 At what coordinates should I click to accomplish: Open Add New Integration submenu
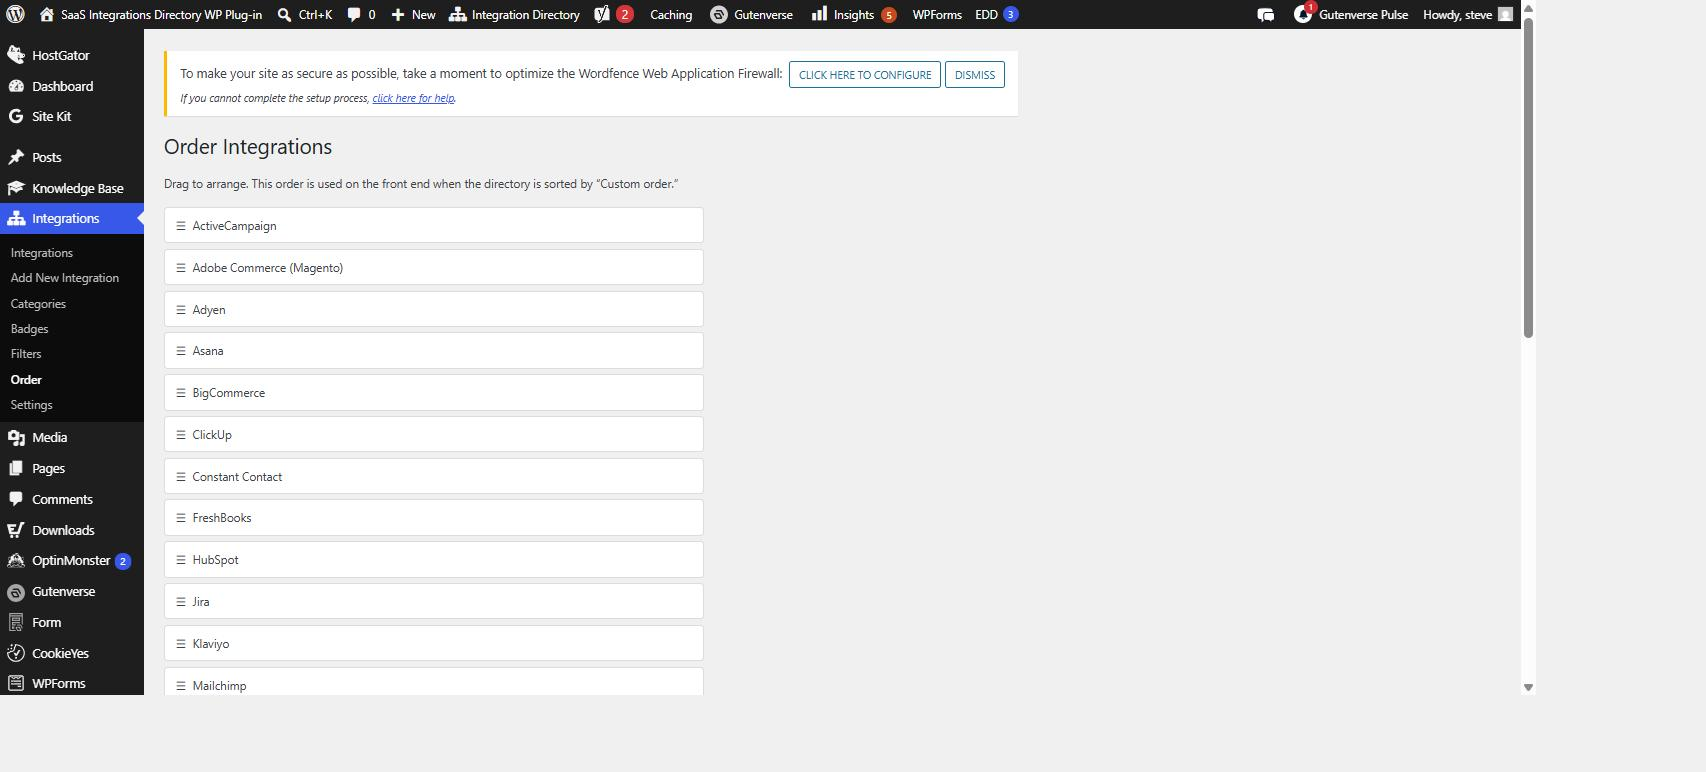65,278
